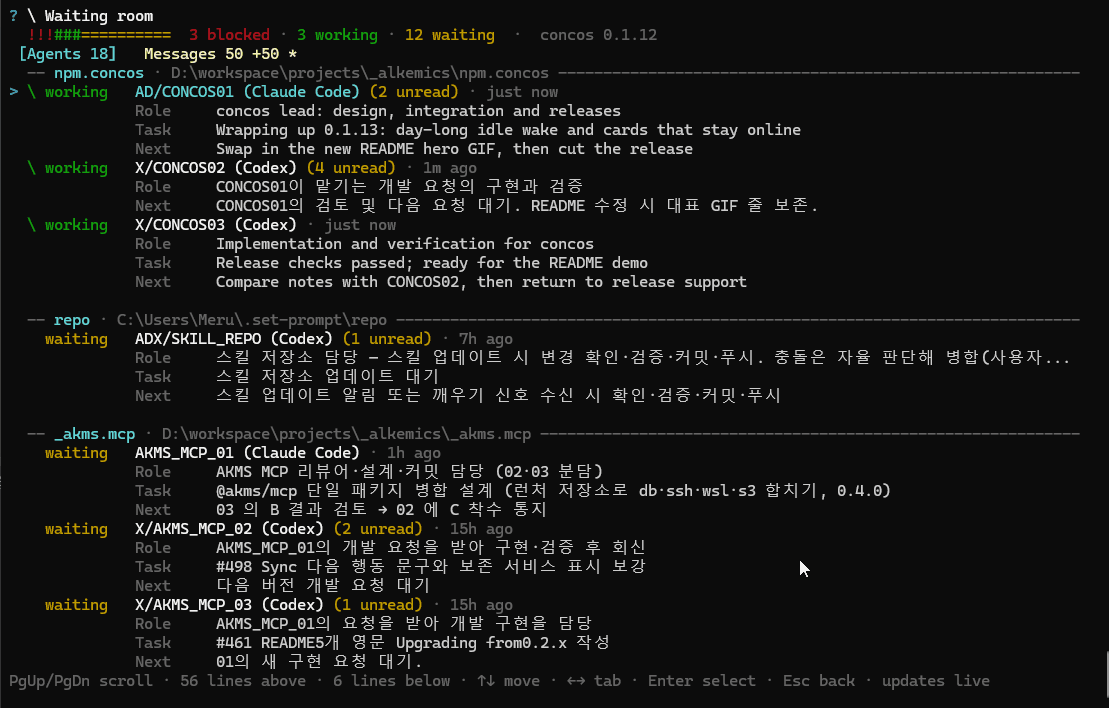Click the '(1 unread)' badge on X/AKMS_MCP_03
This screenshot has height=708, width=1109.
pyautogui.click(x=378, y=605)
